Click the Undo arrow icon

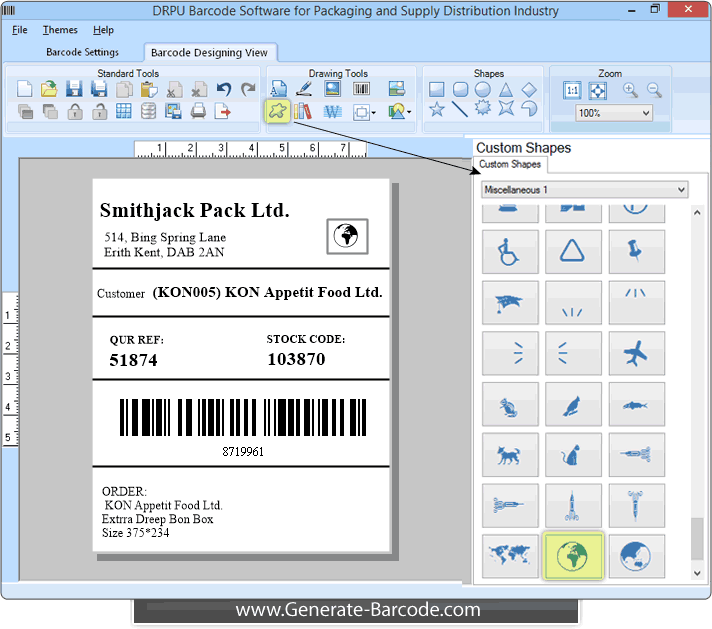pos(223,89)
